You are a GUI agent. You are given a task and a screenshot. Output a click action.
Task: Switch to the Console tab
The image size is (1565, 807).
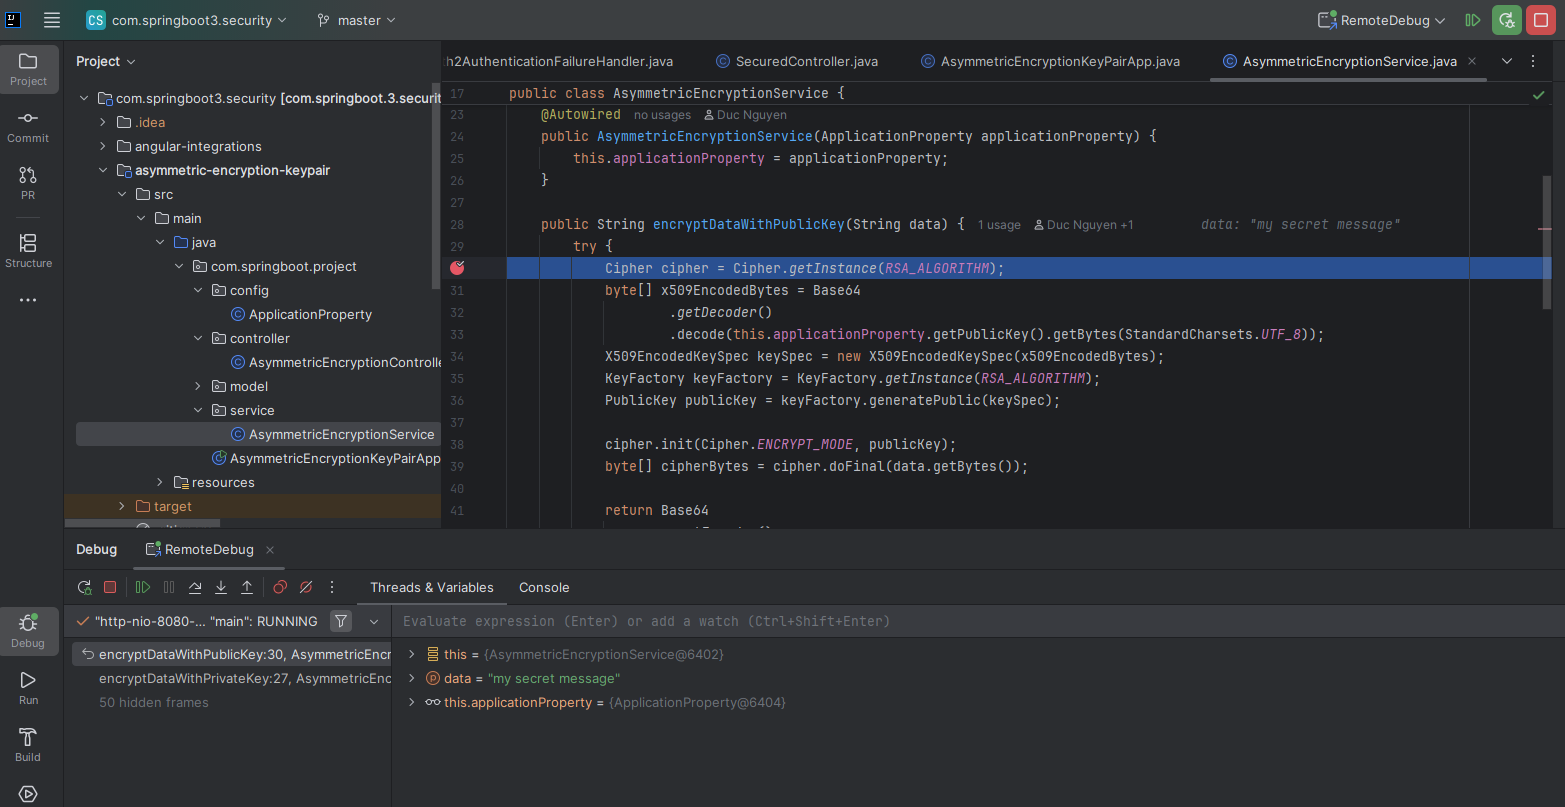544,587
